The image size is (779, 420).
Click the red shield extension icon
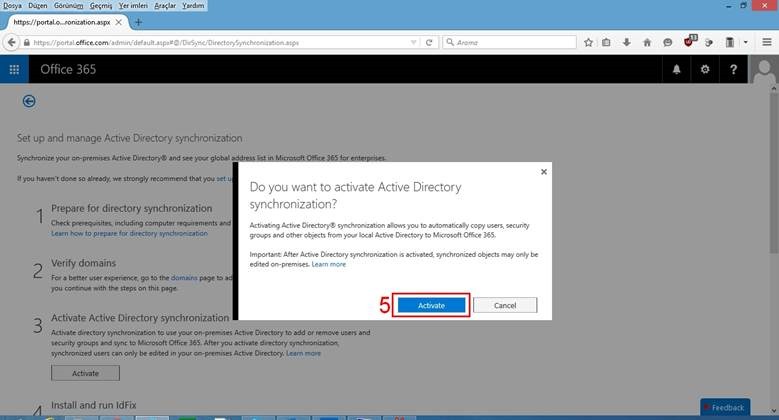[x=689, y=42]
